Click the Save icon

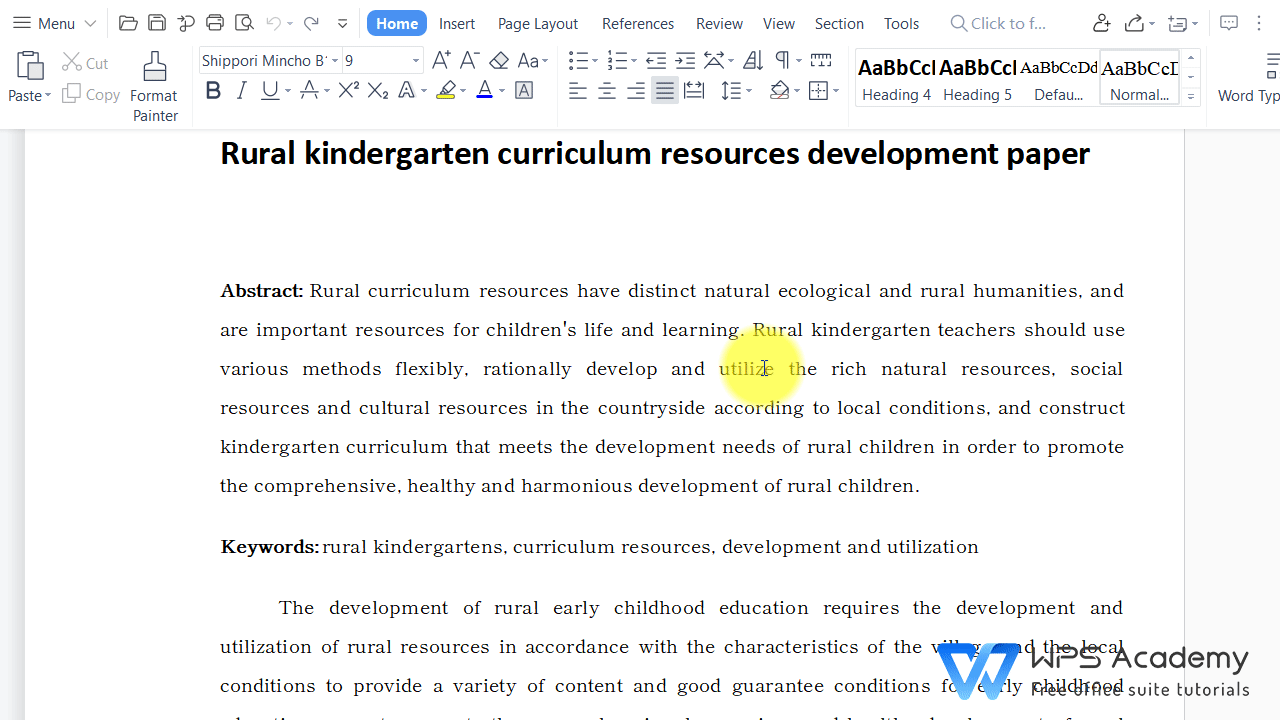[x=156, y=22]
